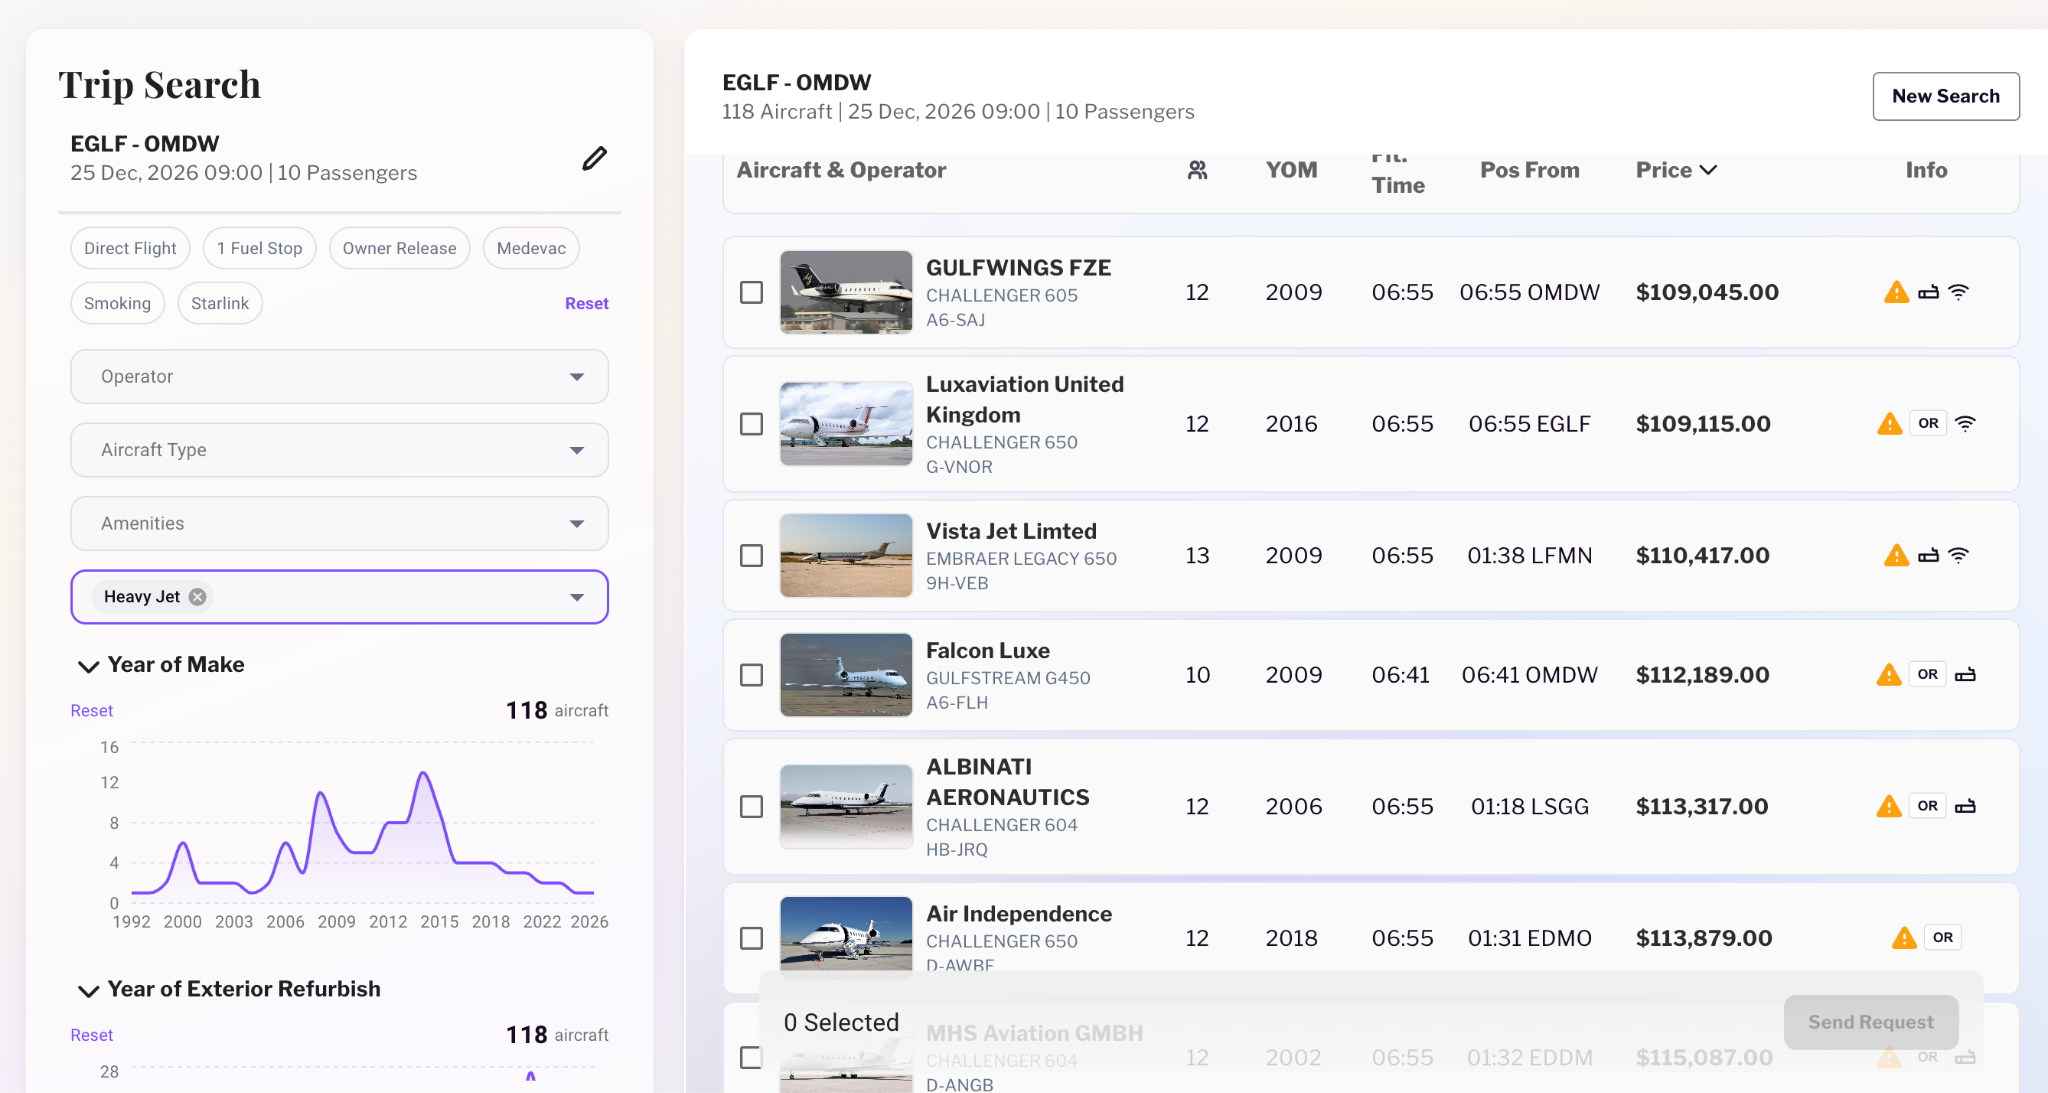
Task: Click warning icon in Luxaviation United Kingdom row
Action: (x=1889, y=423)
